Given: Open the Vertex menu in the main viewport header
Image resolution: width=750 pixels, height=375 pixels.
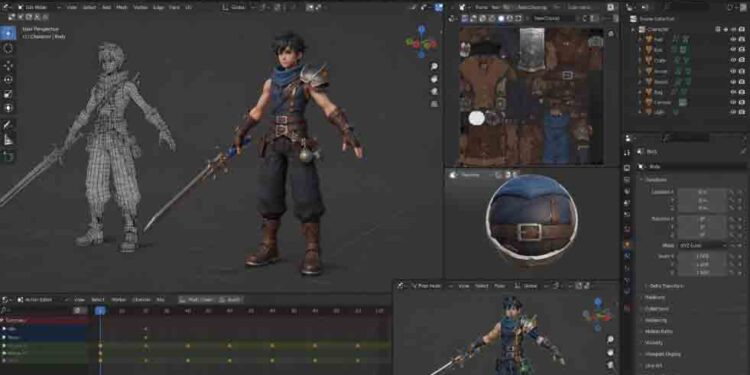Looking at the screenshot, I should (141, 7).
